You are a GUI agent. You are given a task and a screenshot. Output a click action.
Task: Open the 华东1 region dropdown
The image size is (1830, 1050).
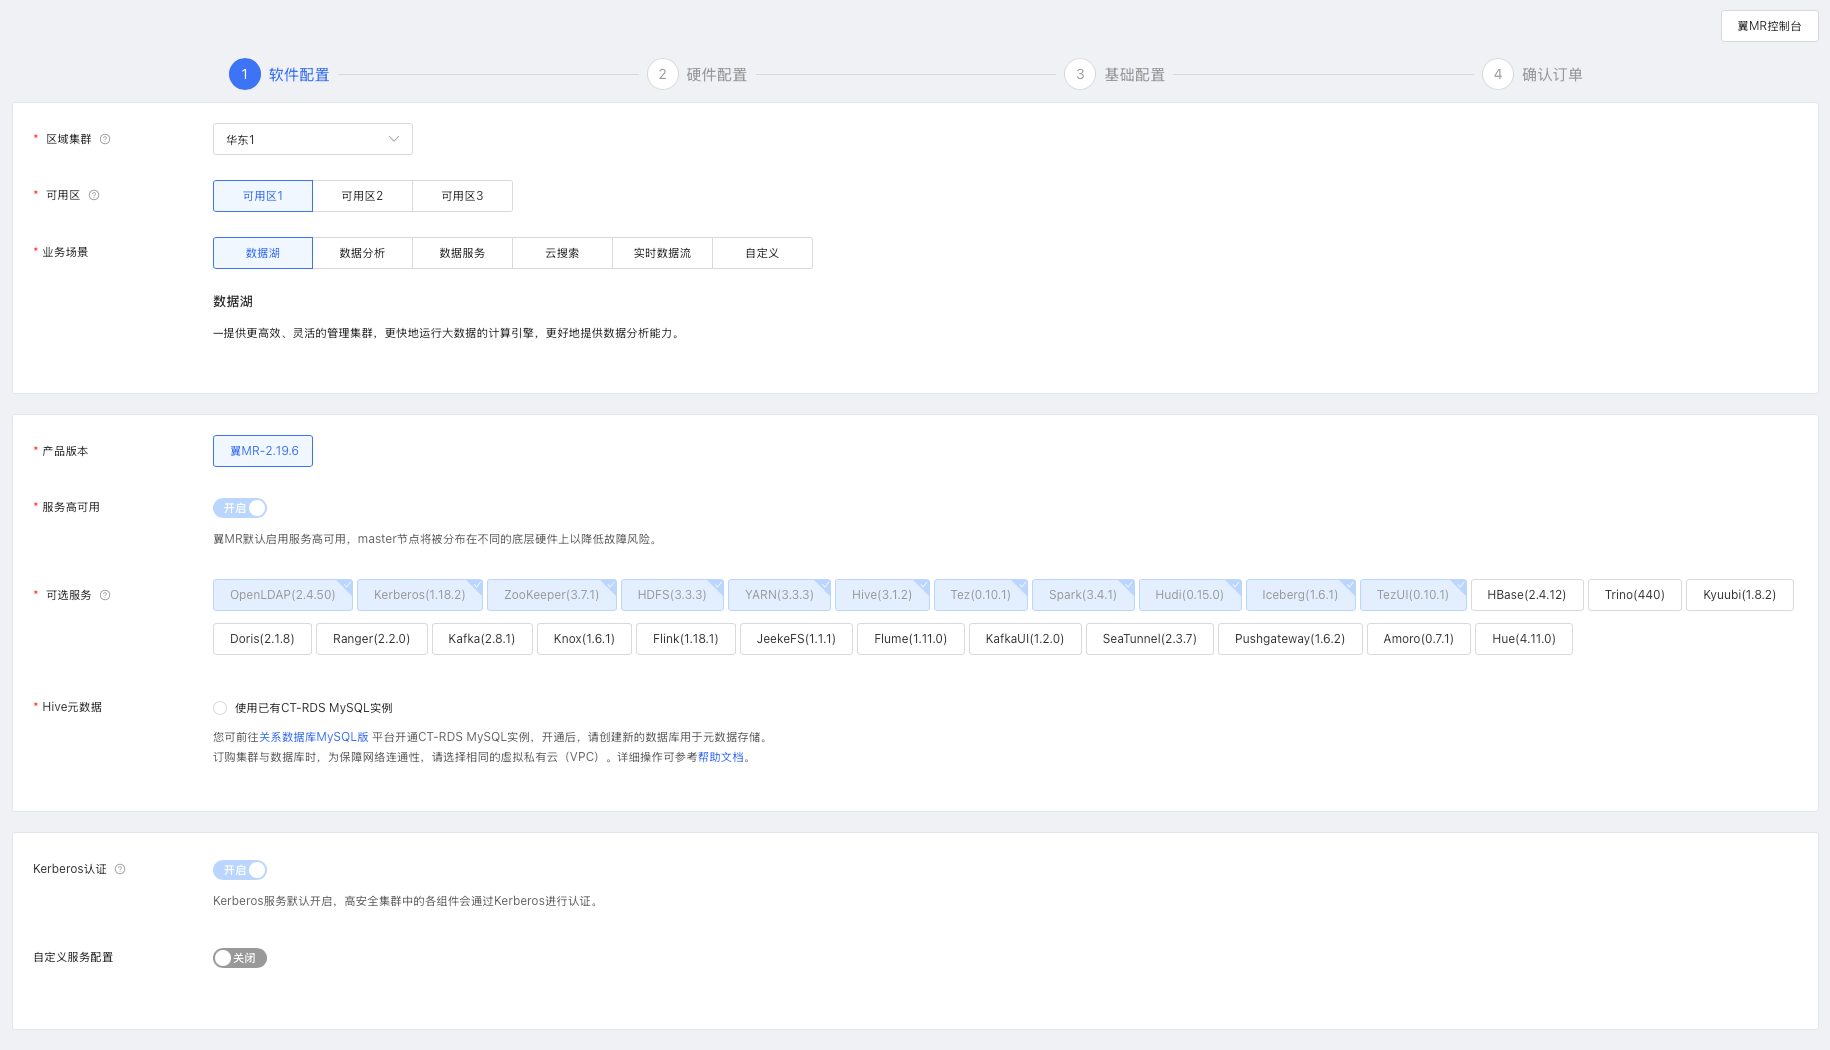pos(312,139)
